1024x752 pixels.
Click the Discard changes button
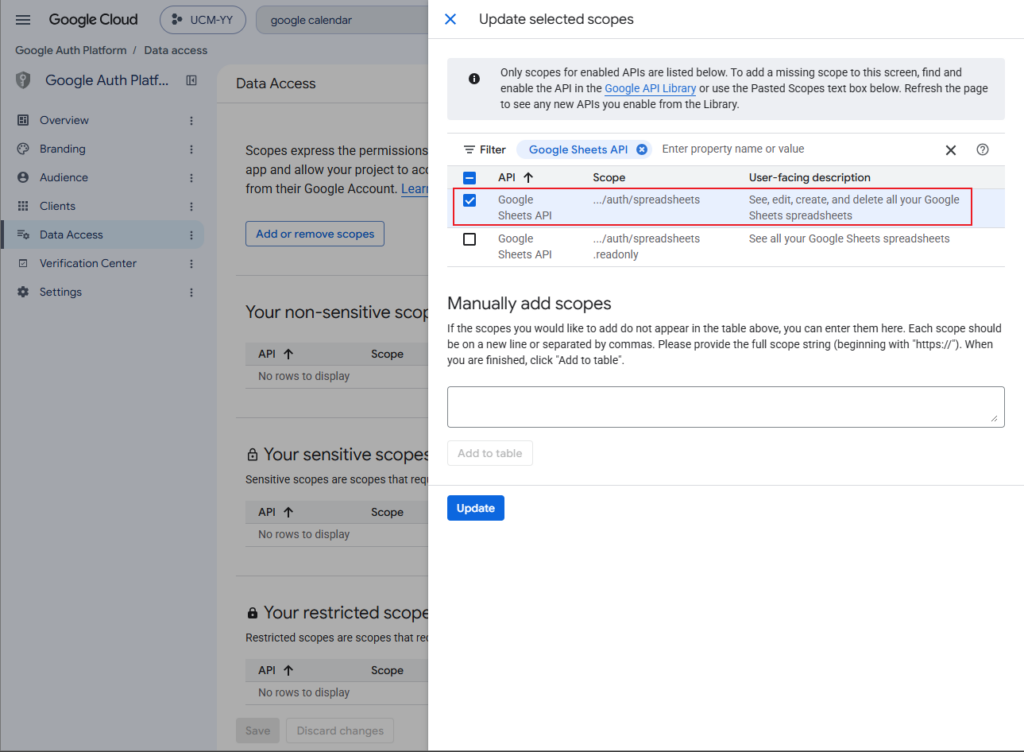pos(340,731)
